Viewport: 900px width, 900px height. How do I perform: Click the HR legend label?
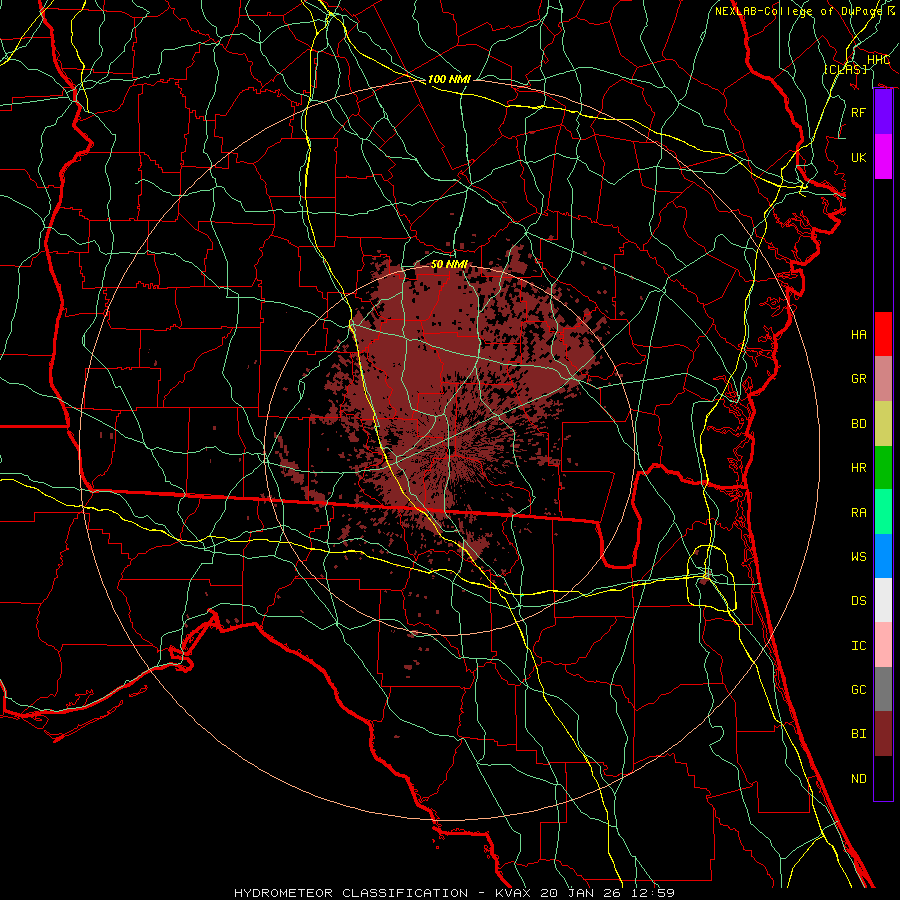(859, 468)
